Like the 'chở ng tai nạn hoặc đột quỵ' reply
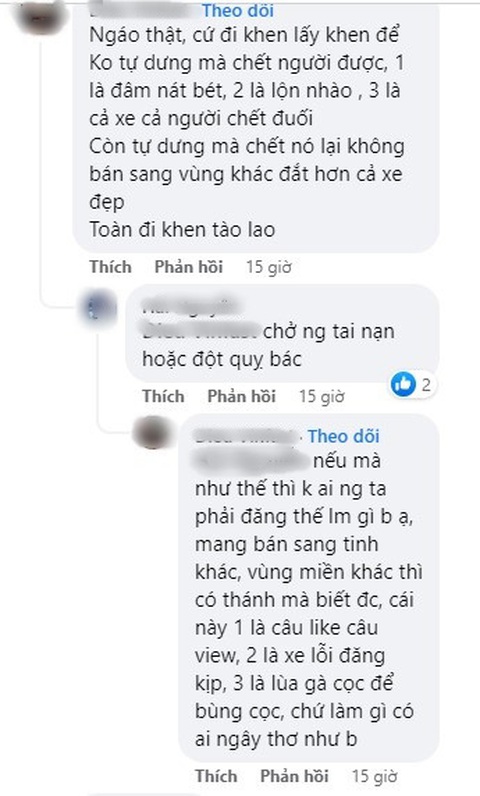The image size is (480, 796). click(x=163, y=396)
